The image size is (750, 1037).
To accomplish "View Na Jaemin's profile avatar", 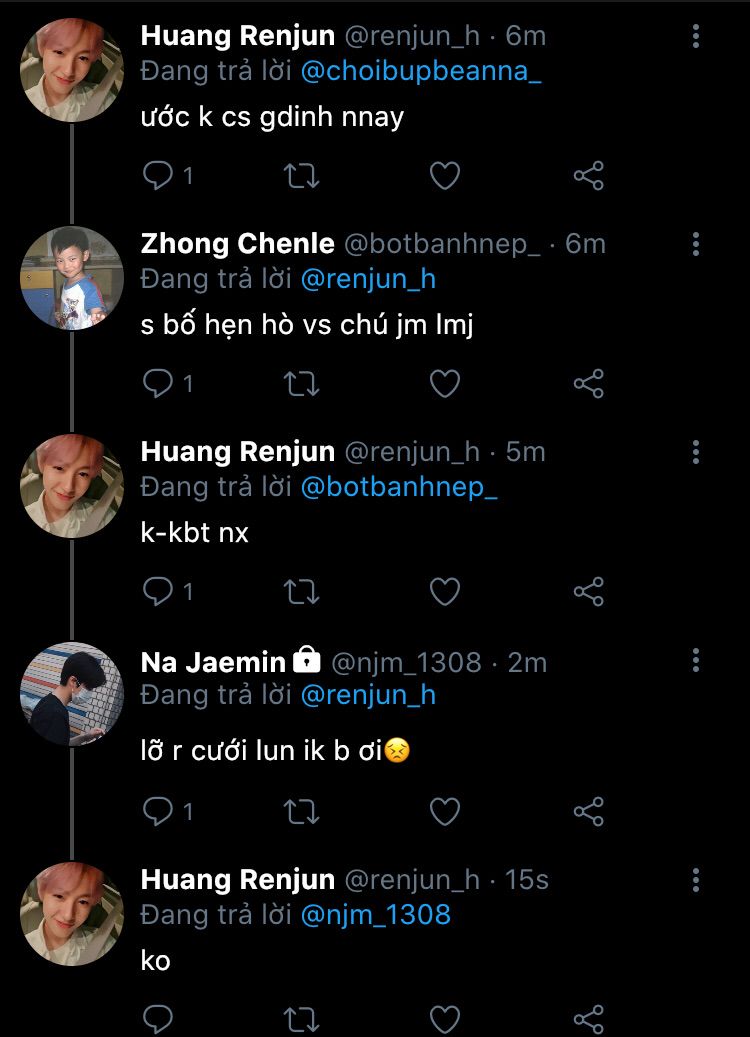I will [x=72, y=693].
